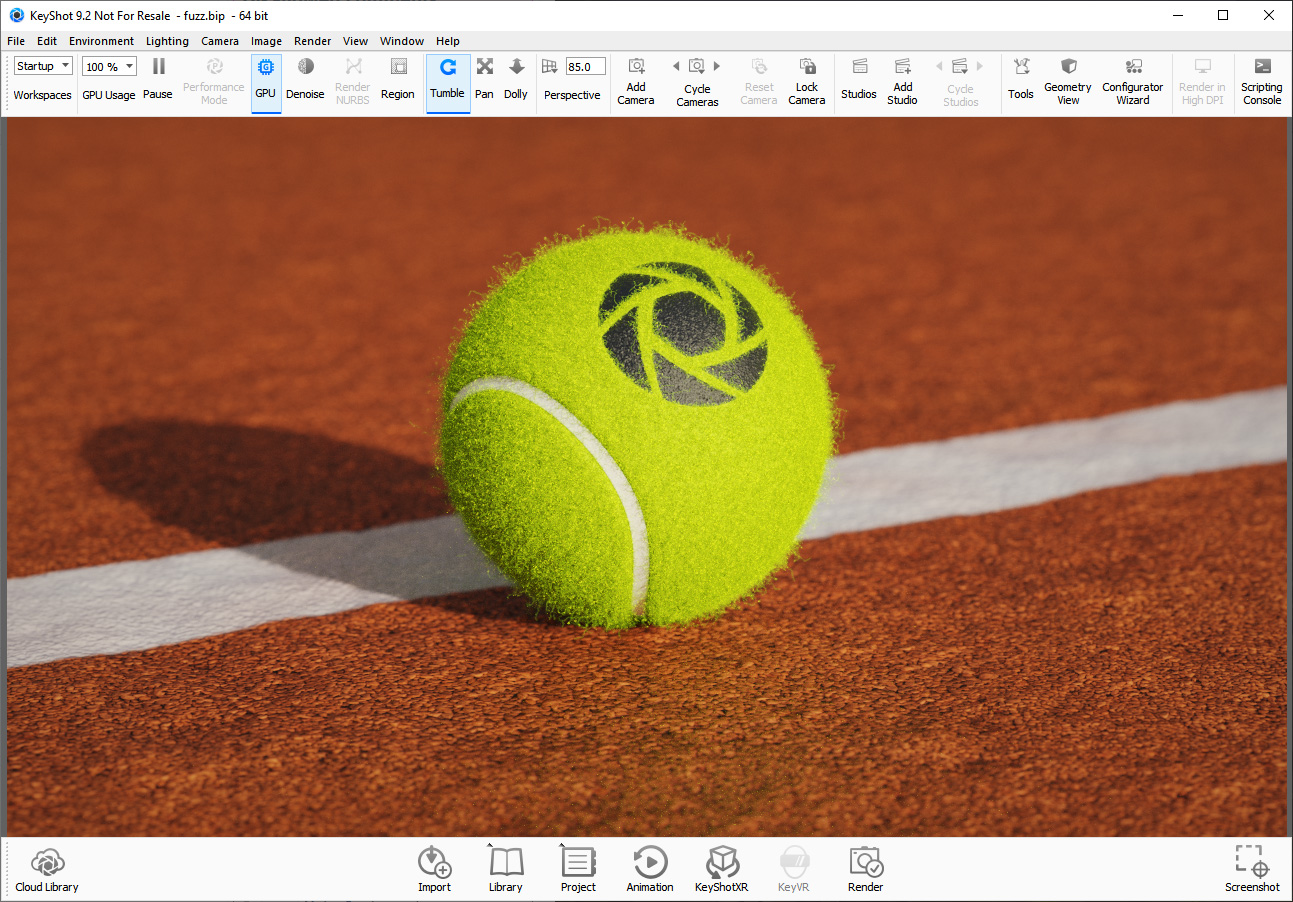Select the Dolly camera tool
This screenshot has width=1293, height=902.
click(x=516, y=80)
